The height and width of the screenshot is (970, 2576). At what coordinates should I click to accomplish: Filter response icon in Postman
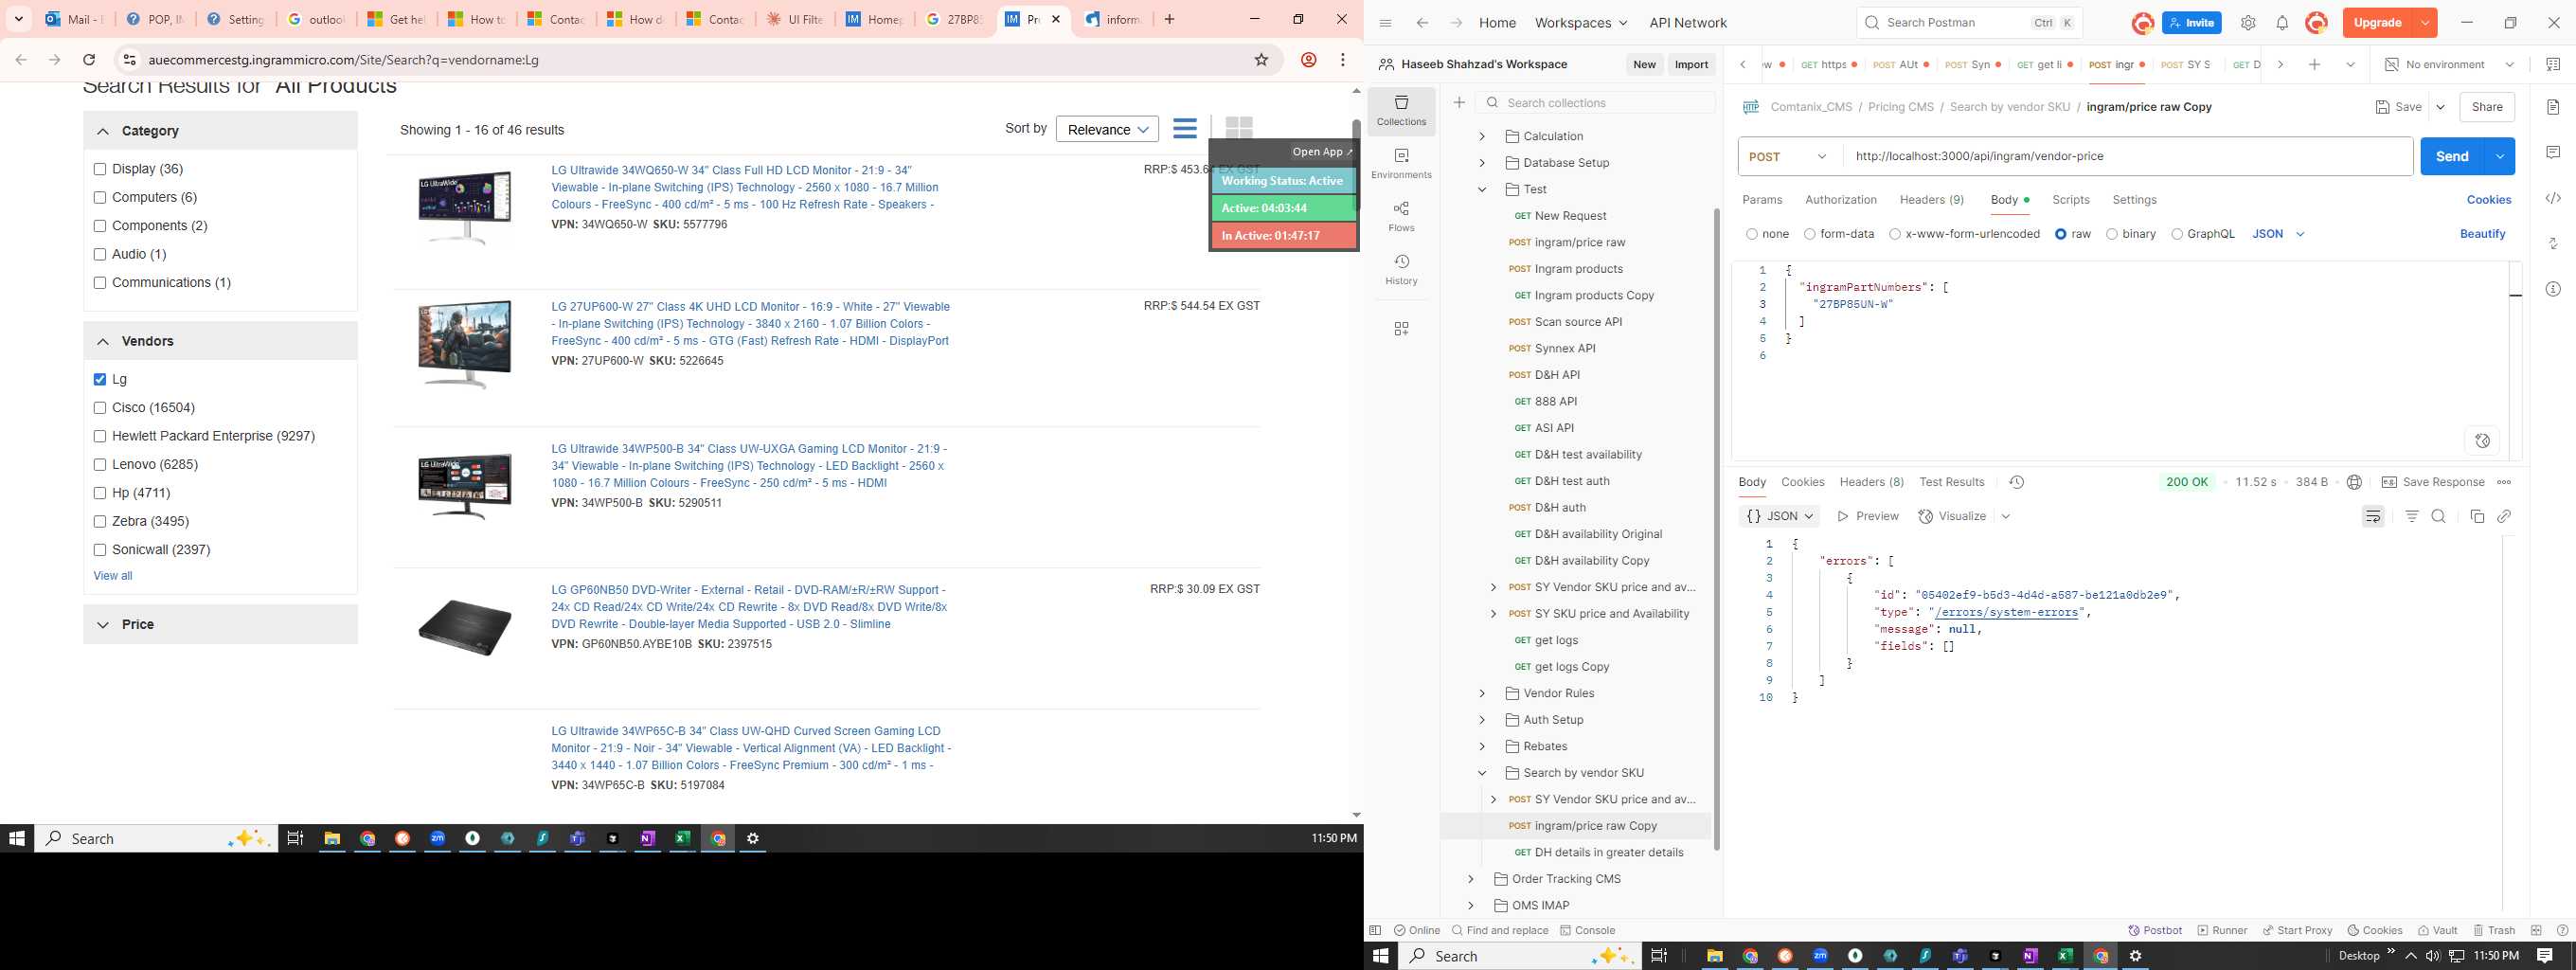coord(2412,516)
